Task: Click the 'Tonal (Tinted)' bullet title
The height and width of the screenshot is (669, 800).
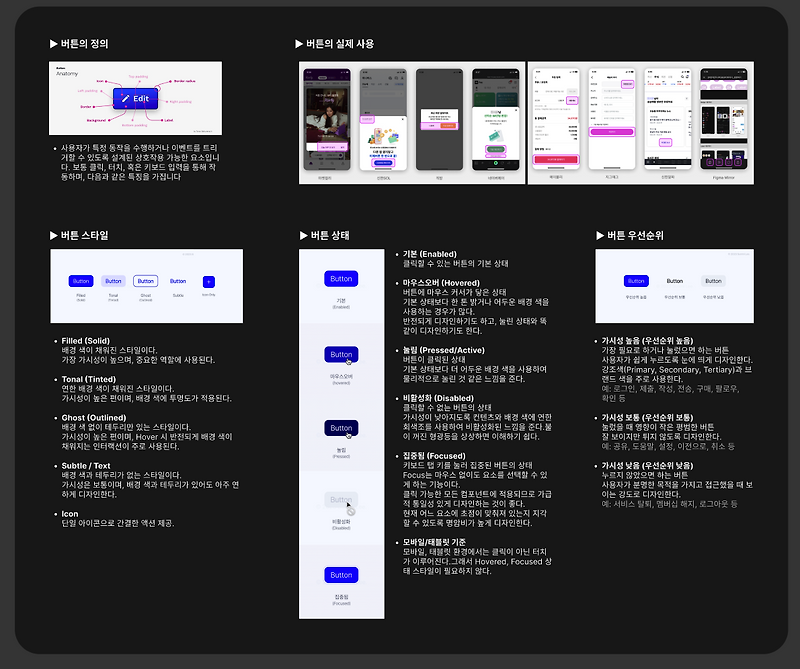Action: tap(89, 379)
